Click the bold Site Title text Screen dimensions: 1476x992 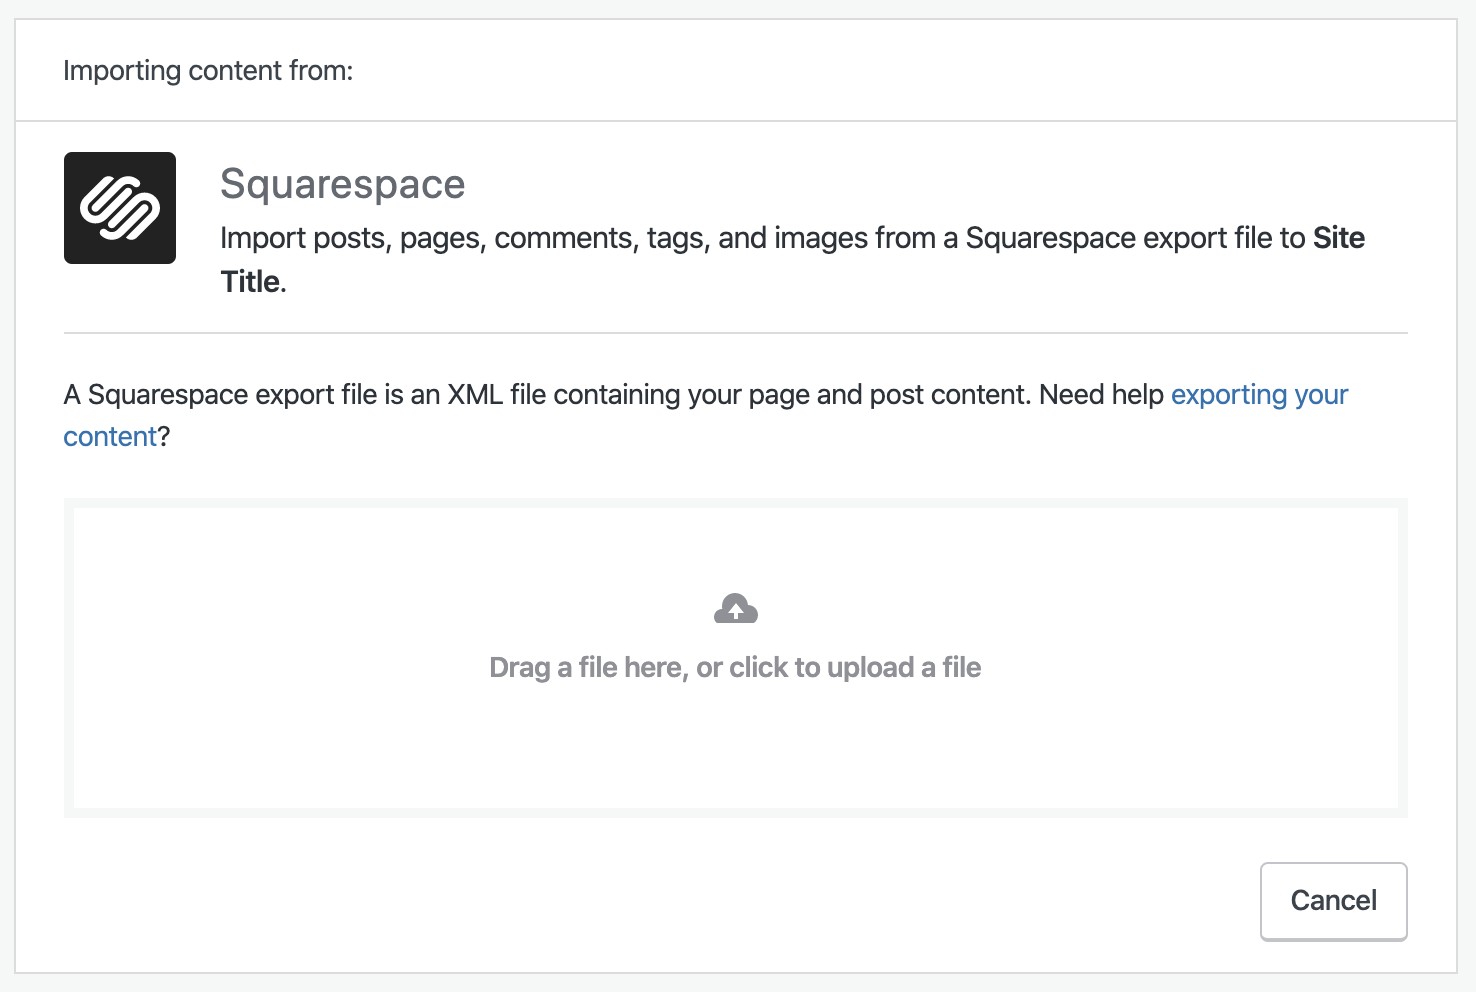(1338, 238)
